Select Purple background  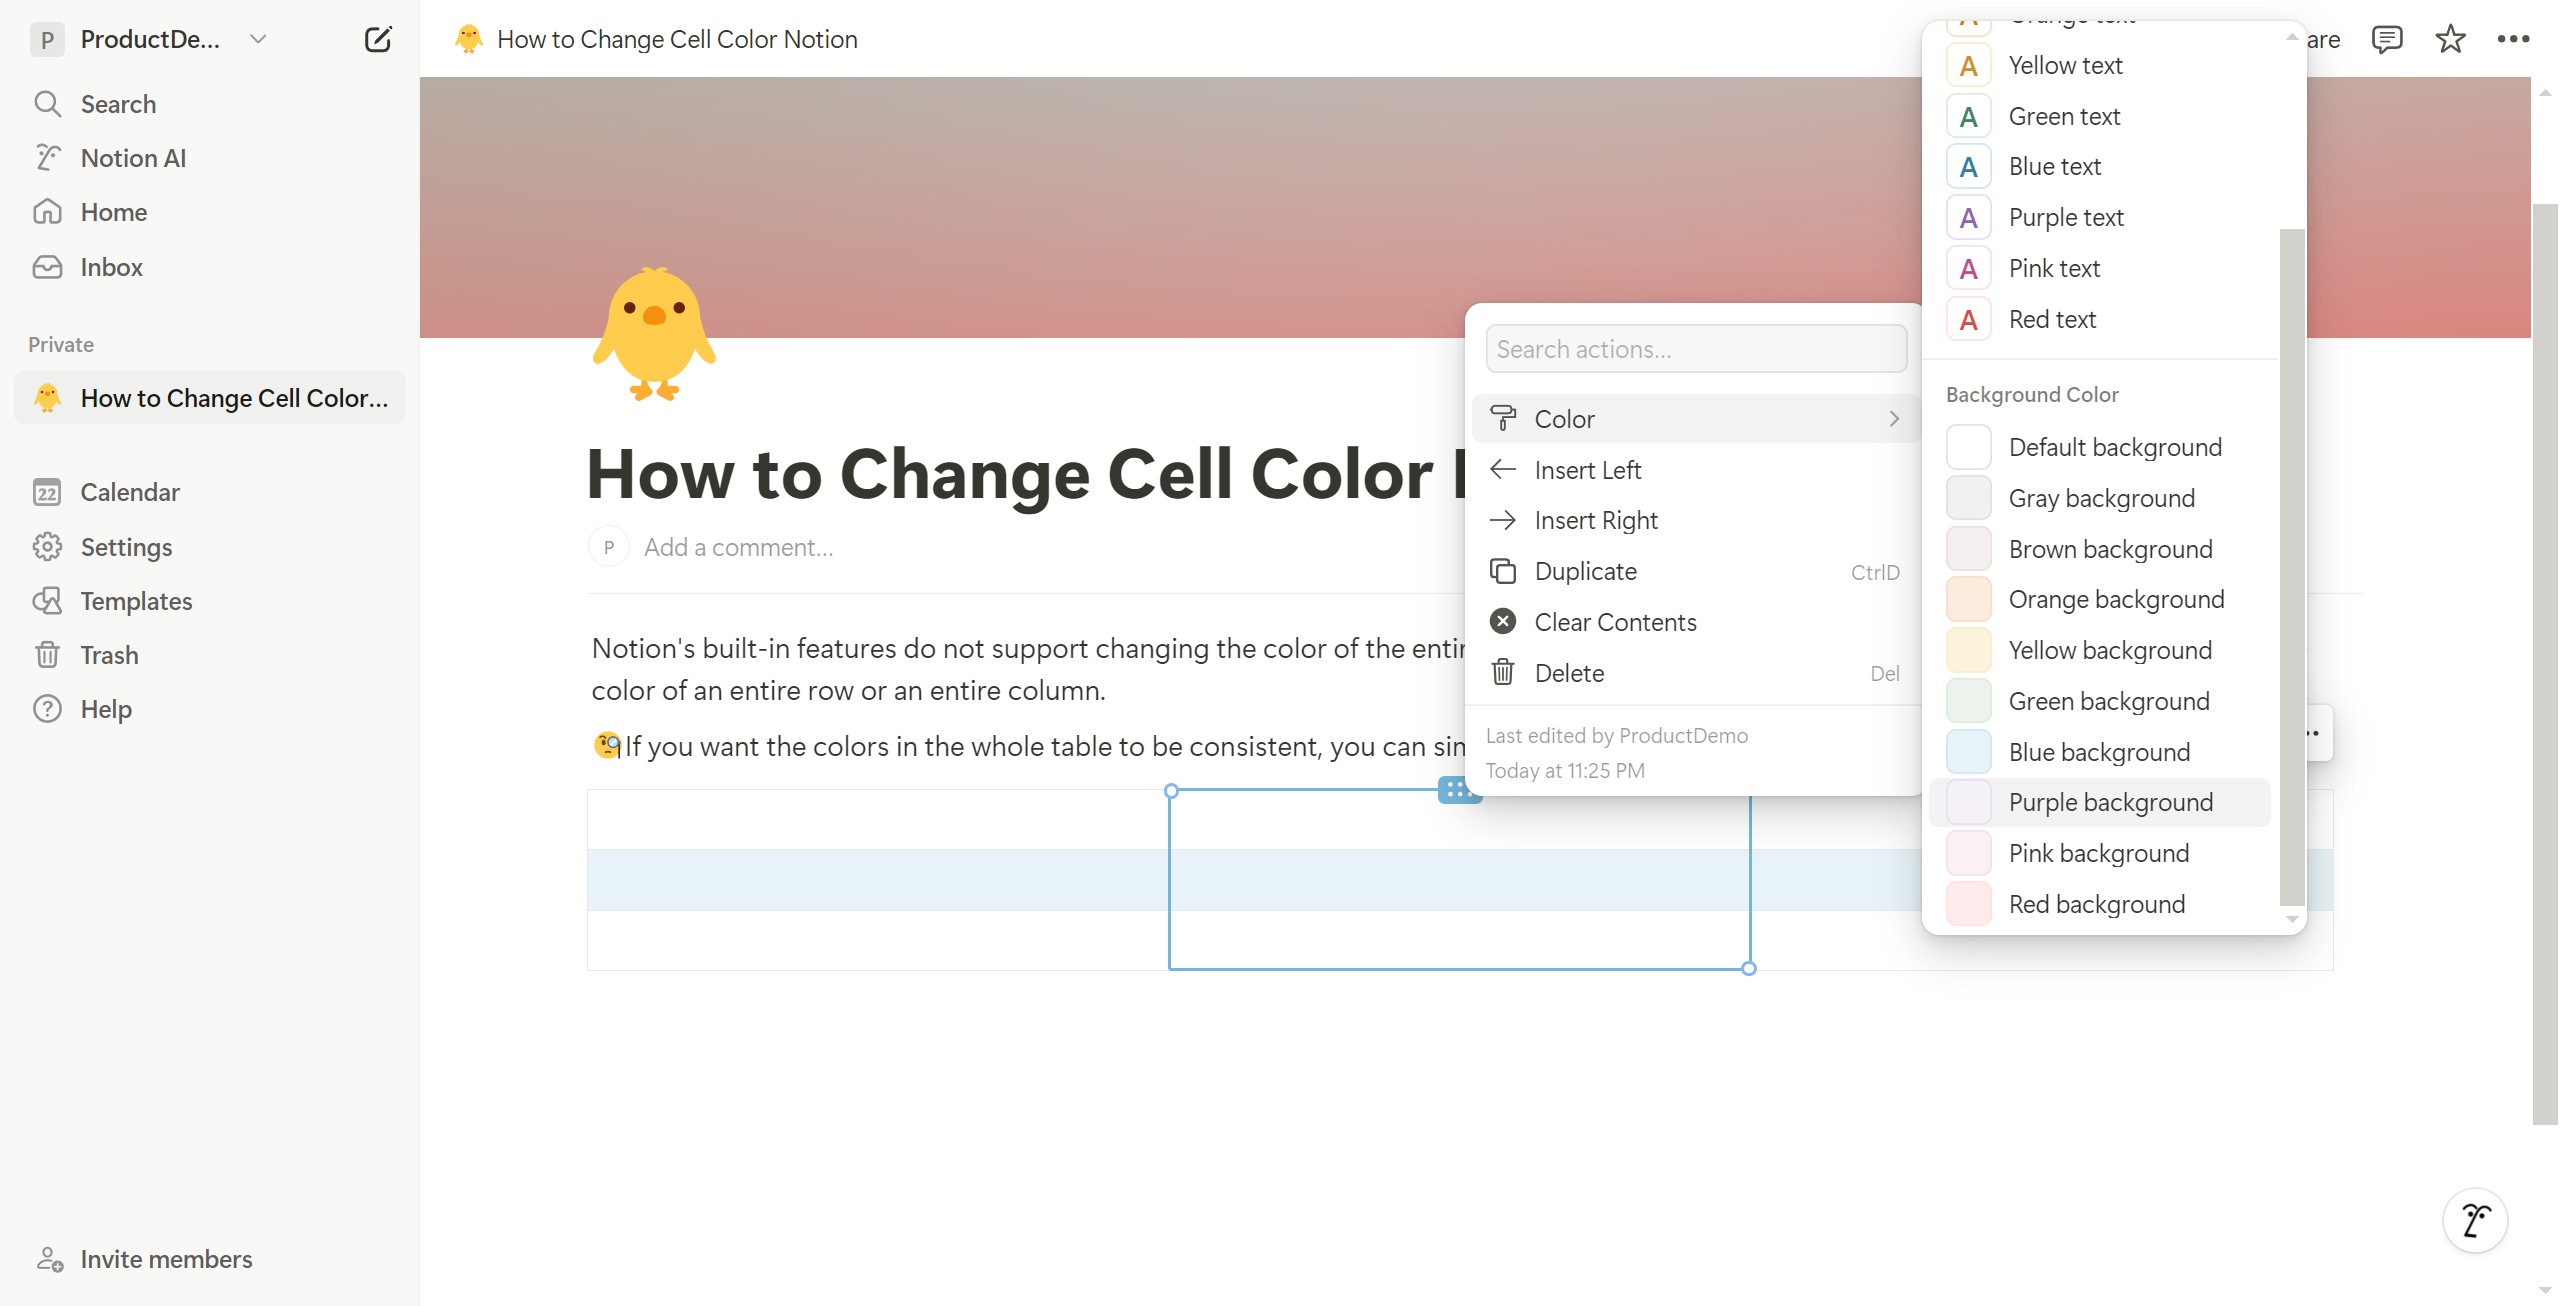(x=2100, y=802)
